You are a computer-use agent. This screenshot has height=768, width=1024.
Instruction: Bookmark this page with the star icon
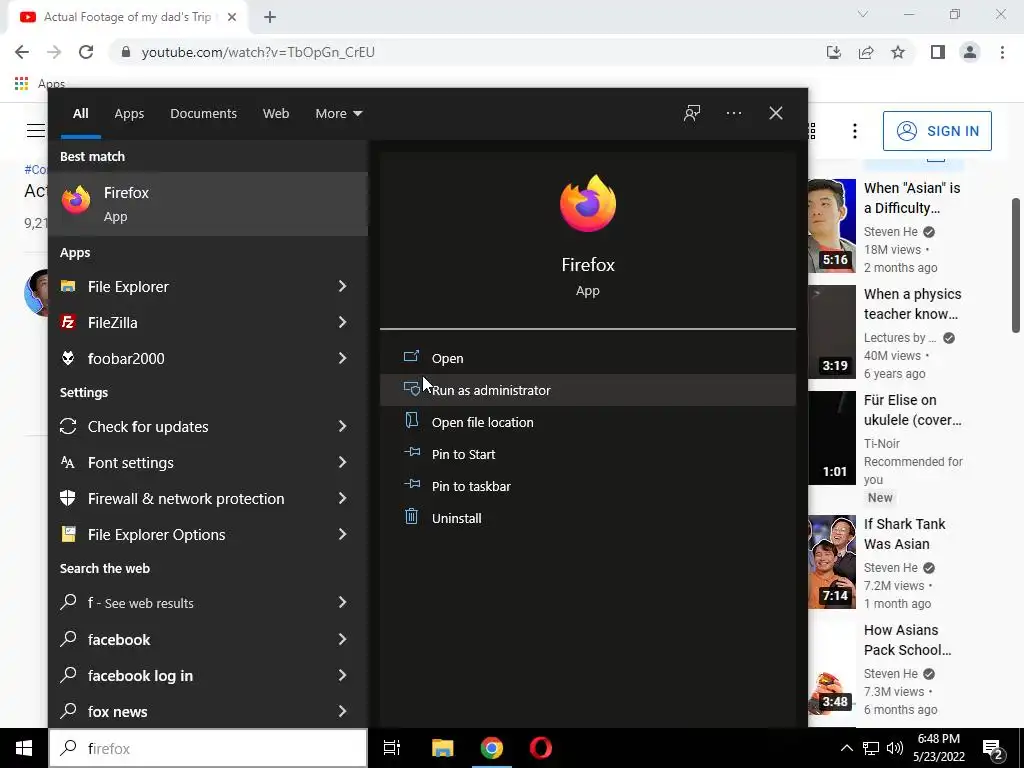(898, 52)
